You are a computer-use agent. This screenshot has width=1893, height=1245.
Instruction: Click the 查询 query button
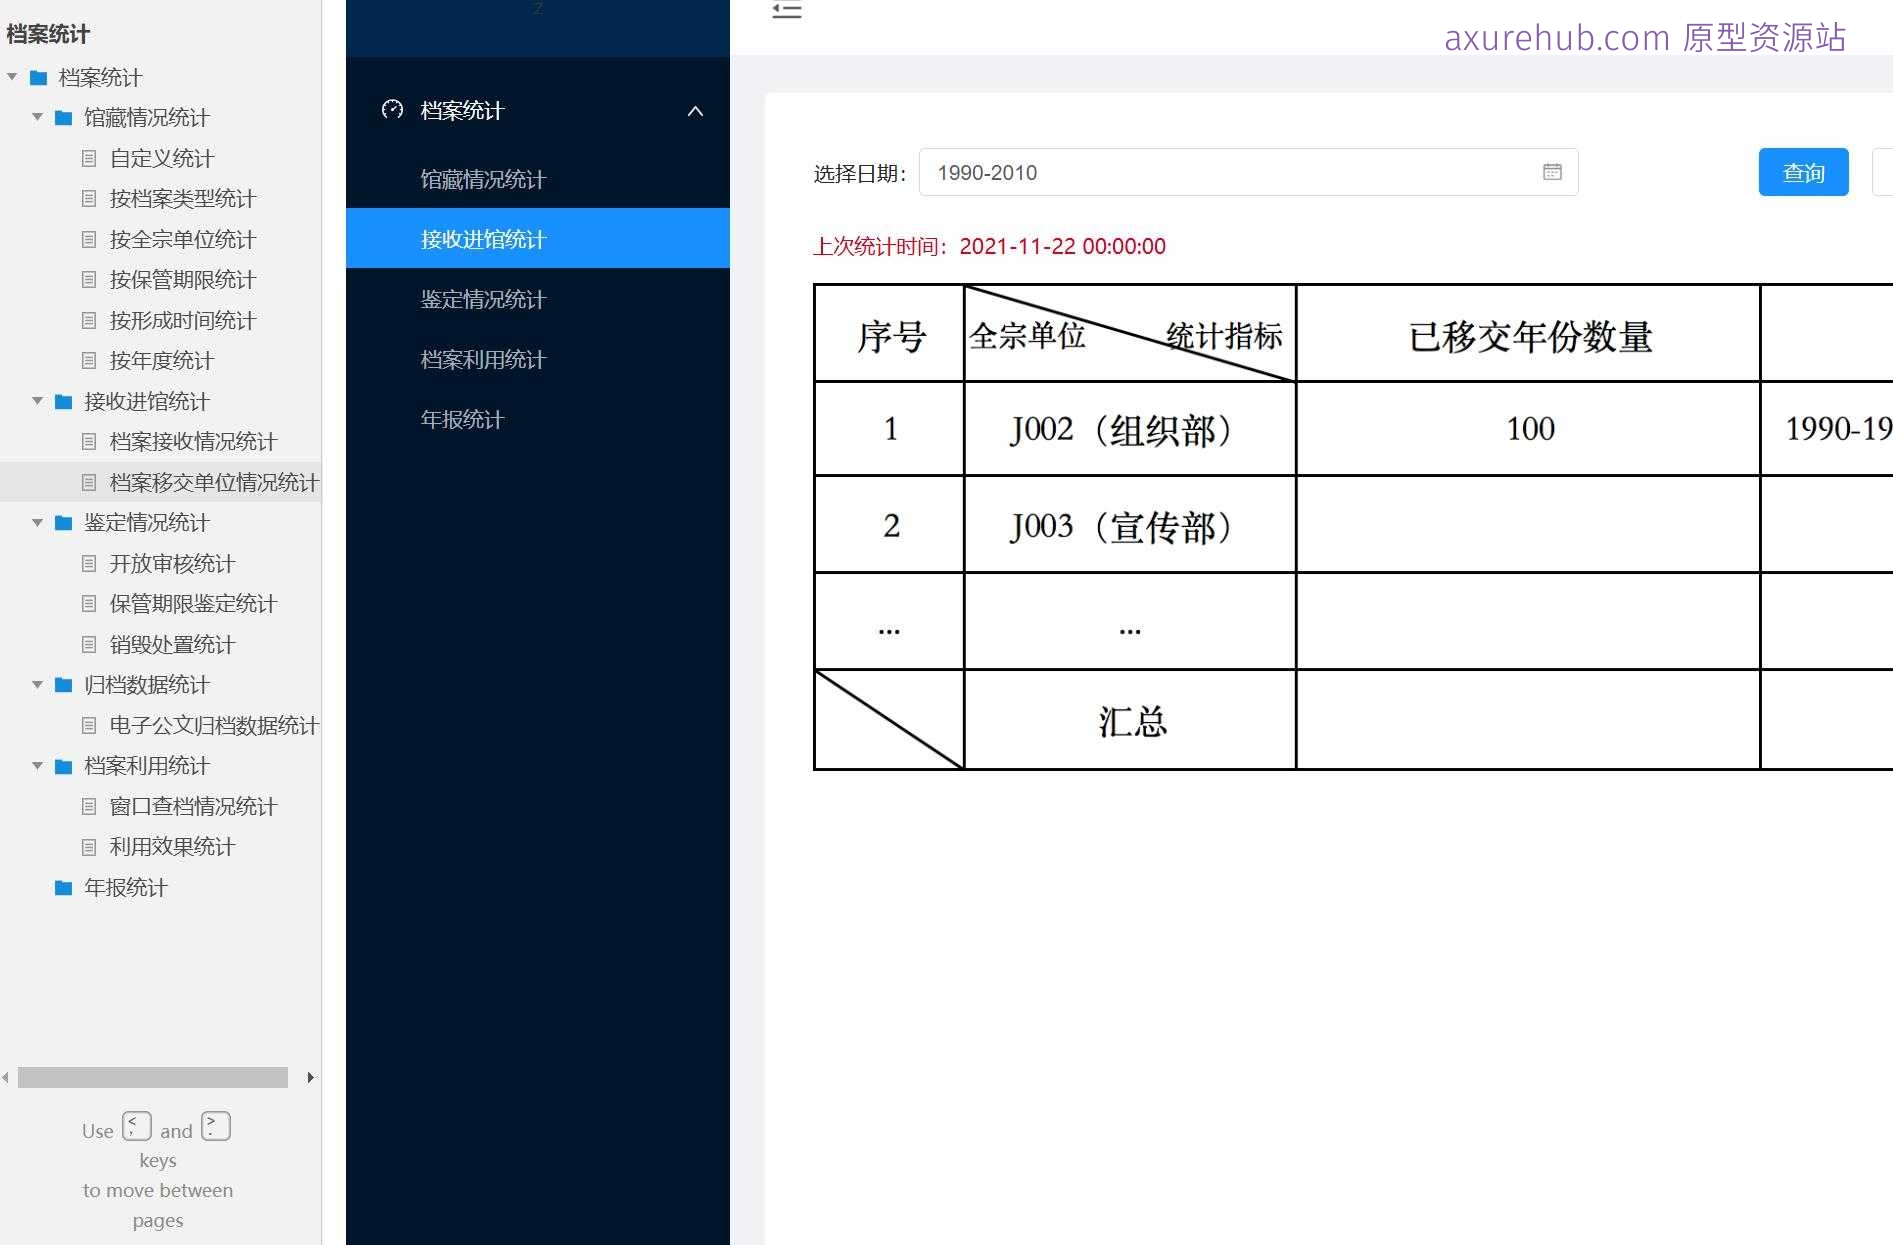(1802, 171)
